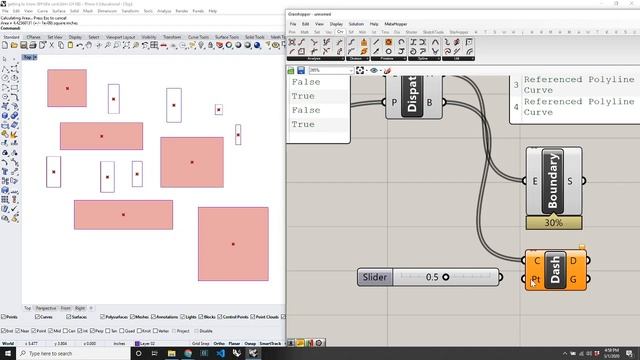Toggle the Surfaces filter checkbox

69,317
